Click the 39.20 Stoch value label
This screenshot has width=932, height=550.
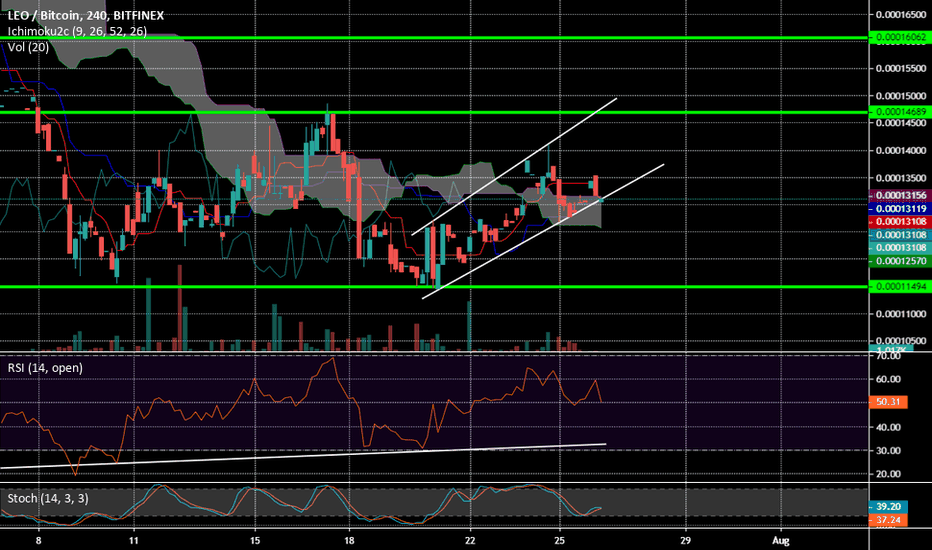pyautogui.click(x=888, y=507)
